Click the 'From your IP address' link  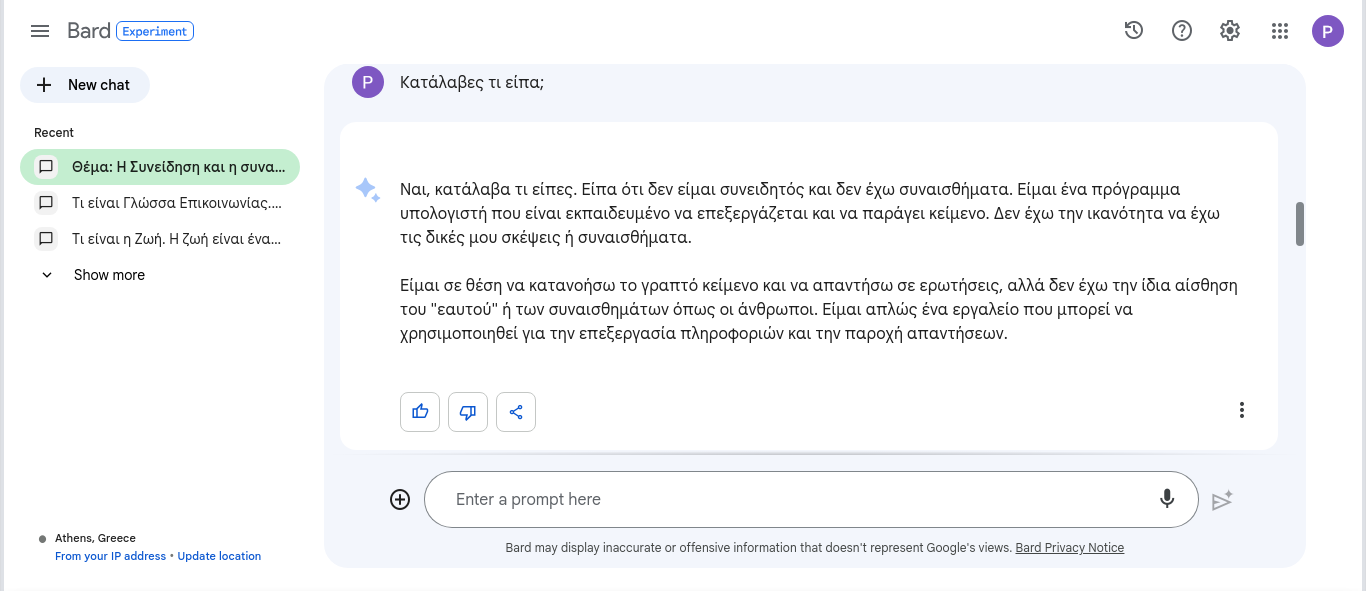tap(111, 556)
